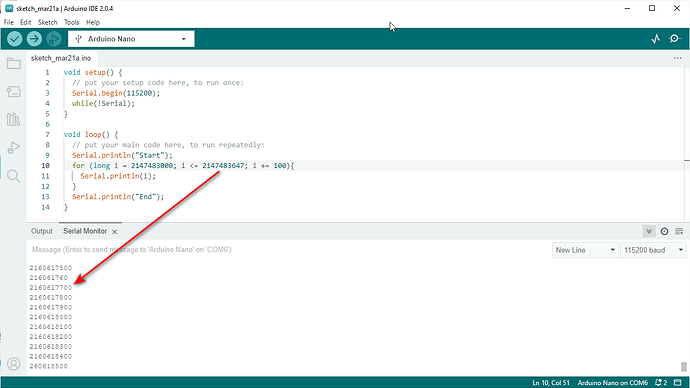The width and height of the screenshot is (690, 388).
Task: Click the Verify checkmark button
Action: [x=15, y=39]
